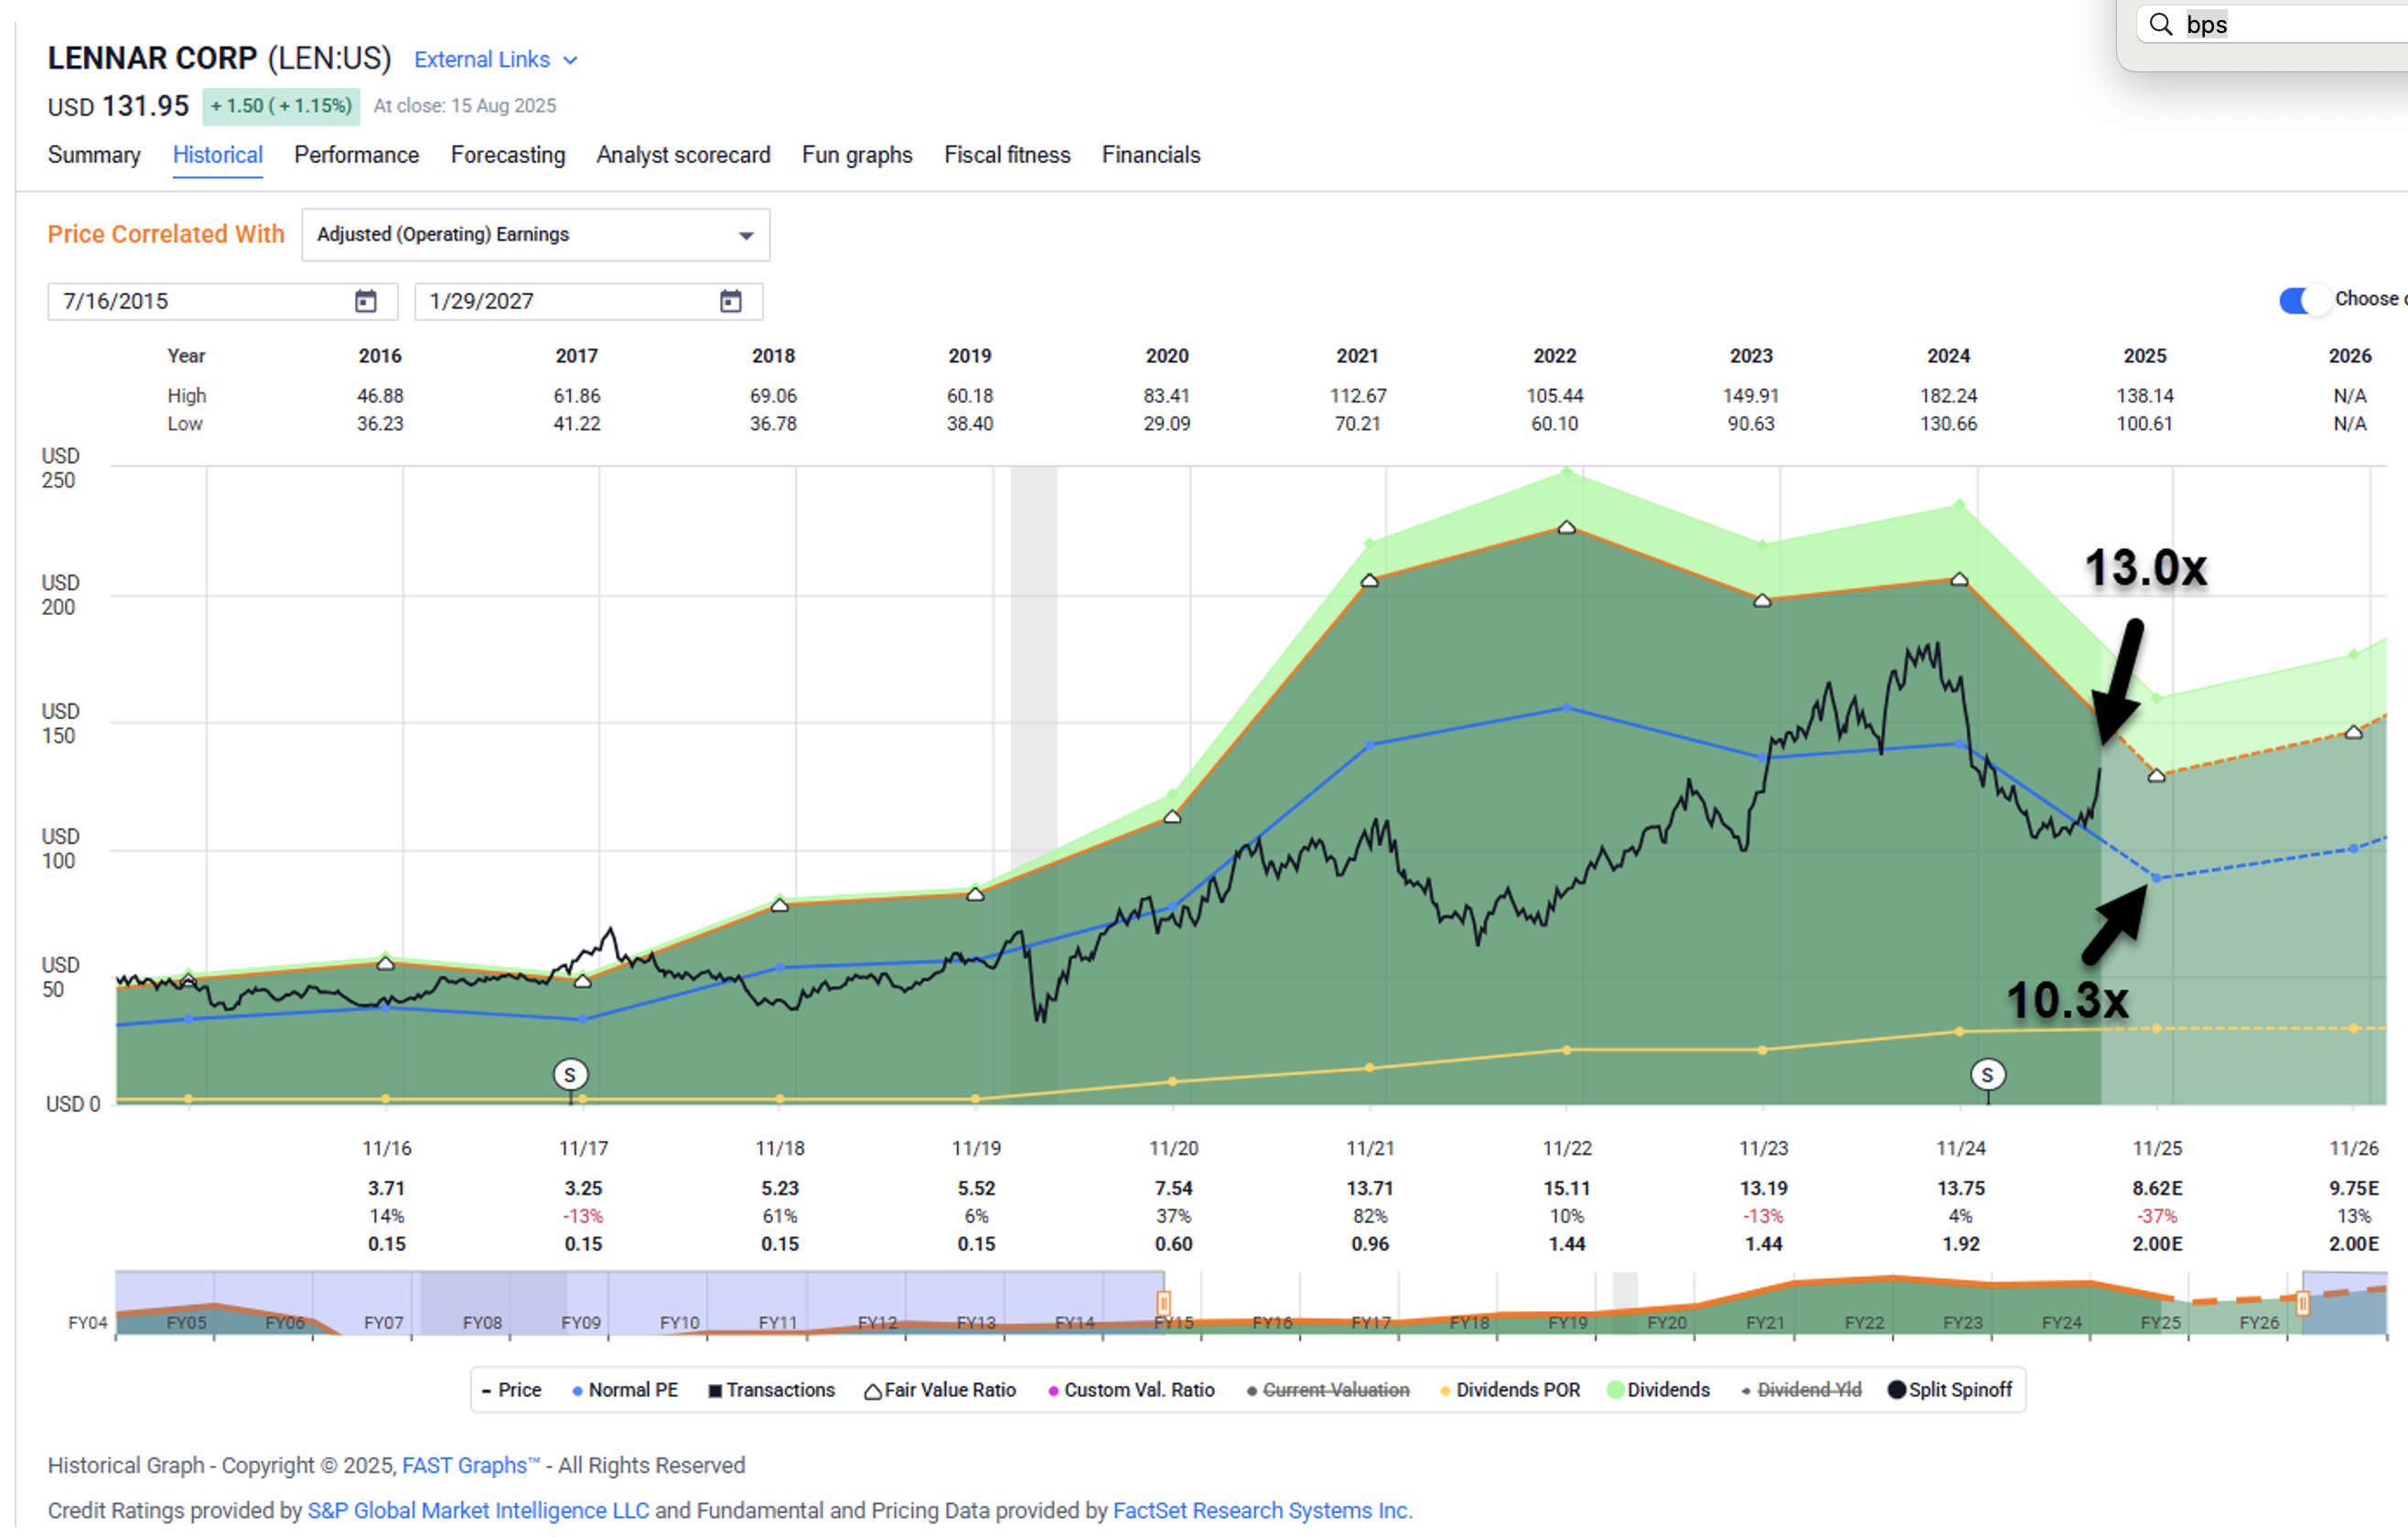
Task: Grab the right range slider handle at FY26
Action: pos(2303,1304)
